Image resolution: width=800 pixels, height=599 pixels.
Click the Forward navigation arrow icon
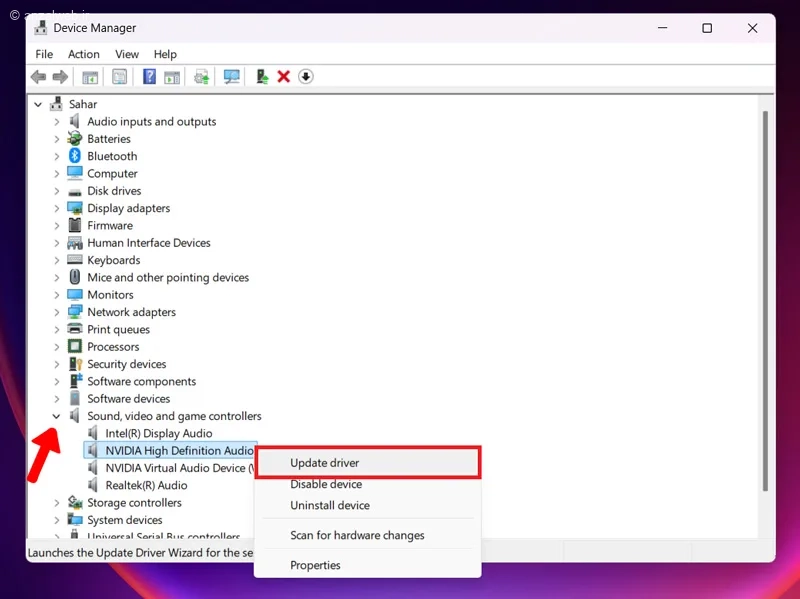click(x=59, y=77)
